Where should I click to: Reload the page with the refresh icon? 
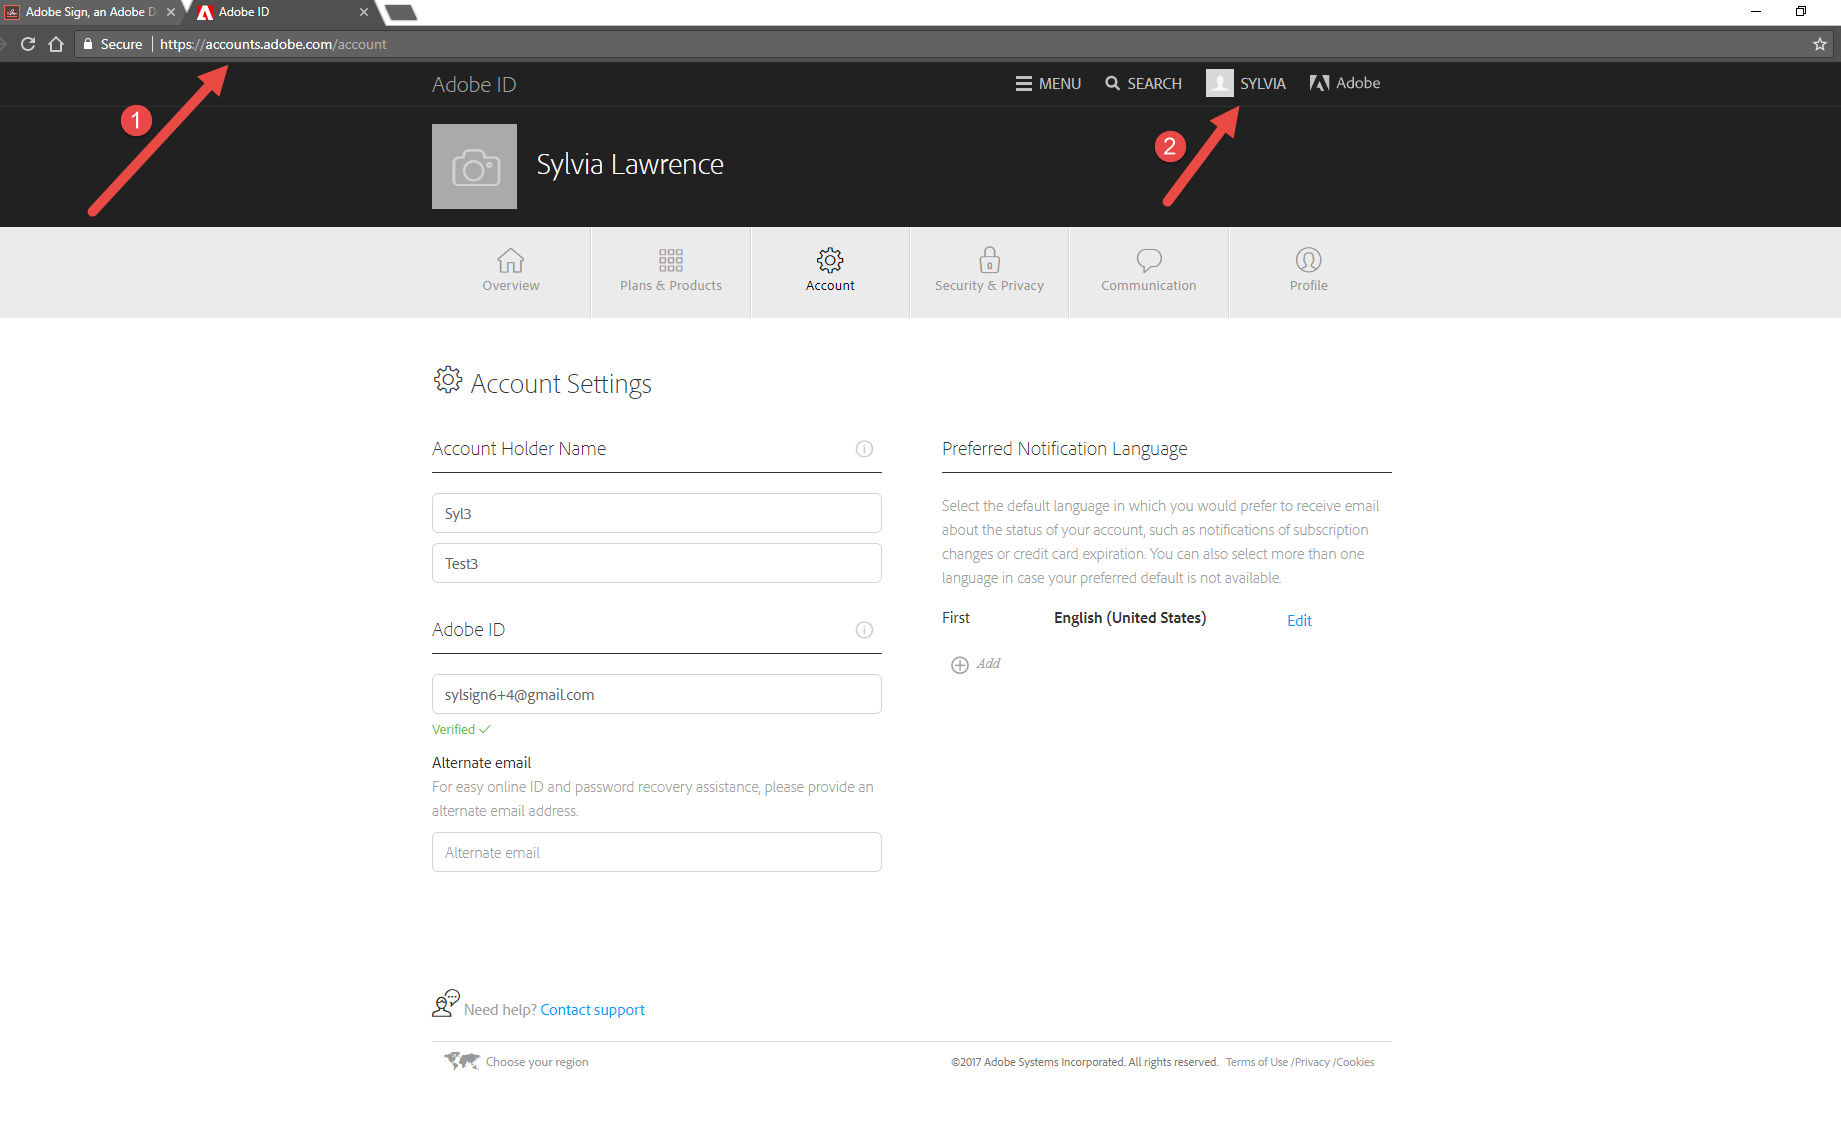click(28, 44)
